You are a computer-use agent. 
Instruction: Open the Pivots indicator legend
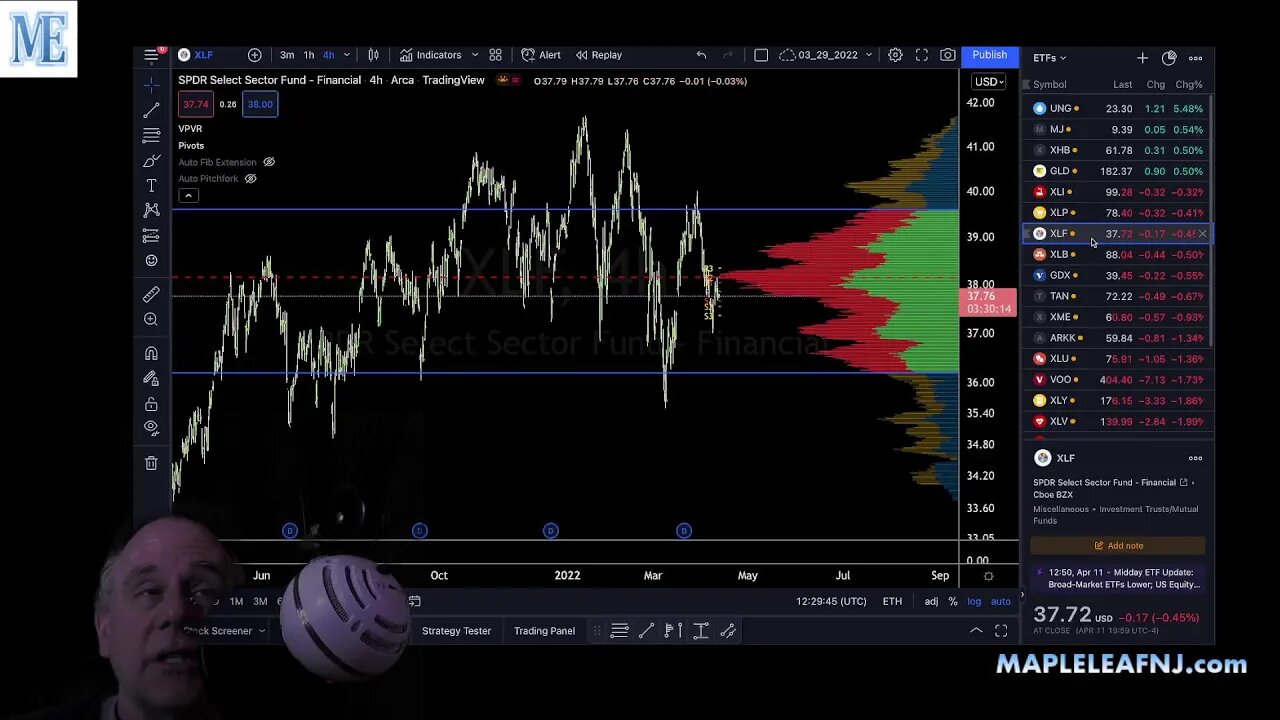(191, 146)
